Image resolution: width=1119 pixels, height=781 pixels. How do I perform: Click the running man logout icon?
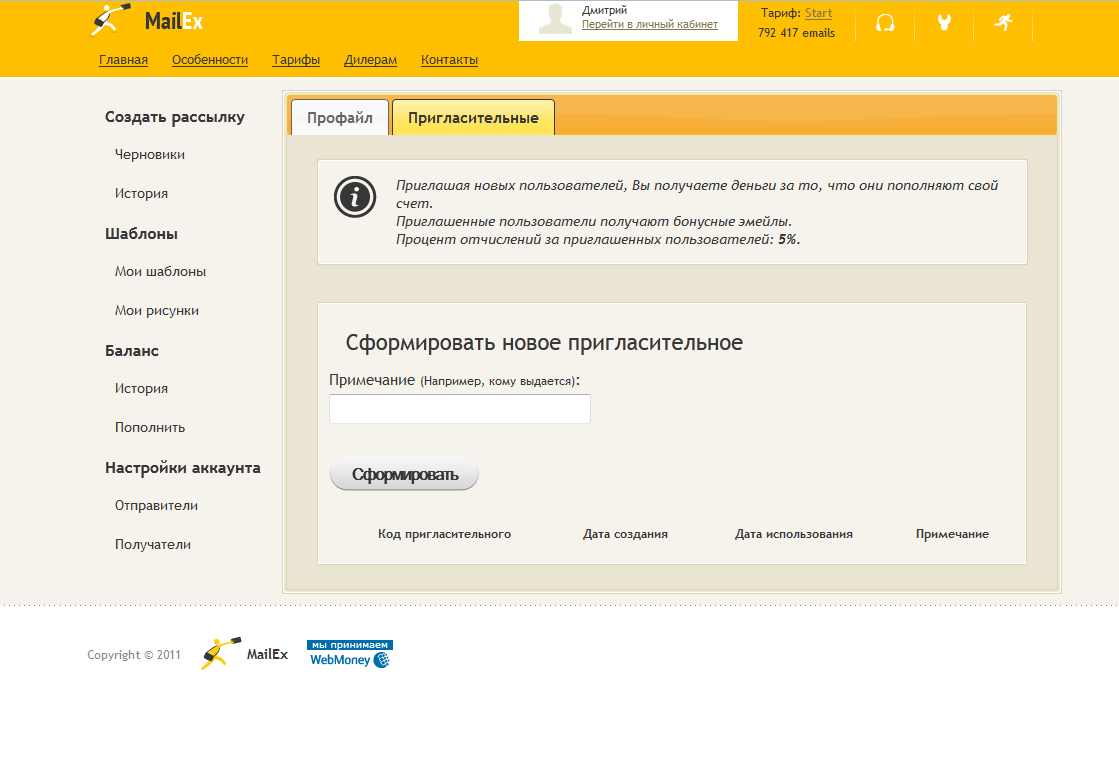1003,22
